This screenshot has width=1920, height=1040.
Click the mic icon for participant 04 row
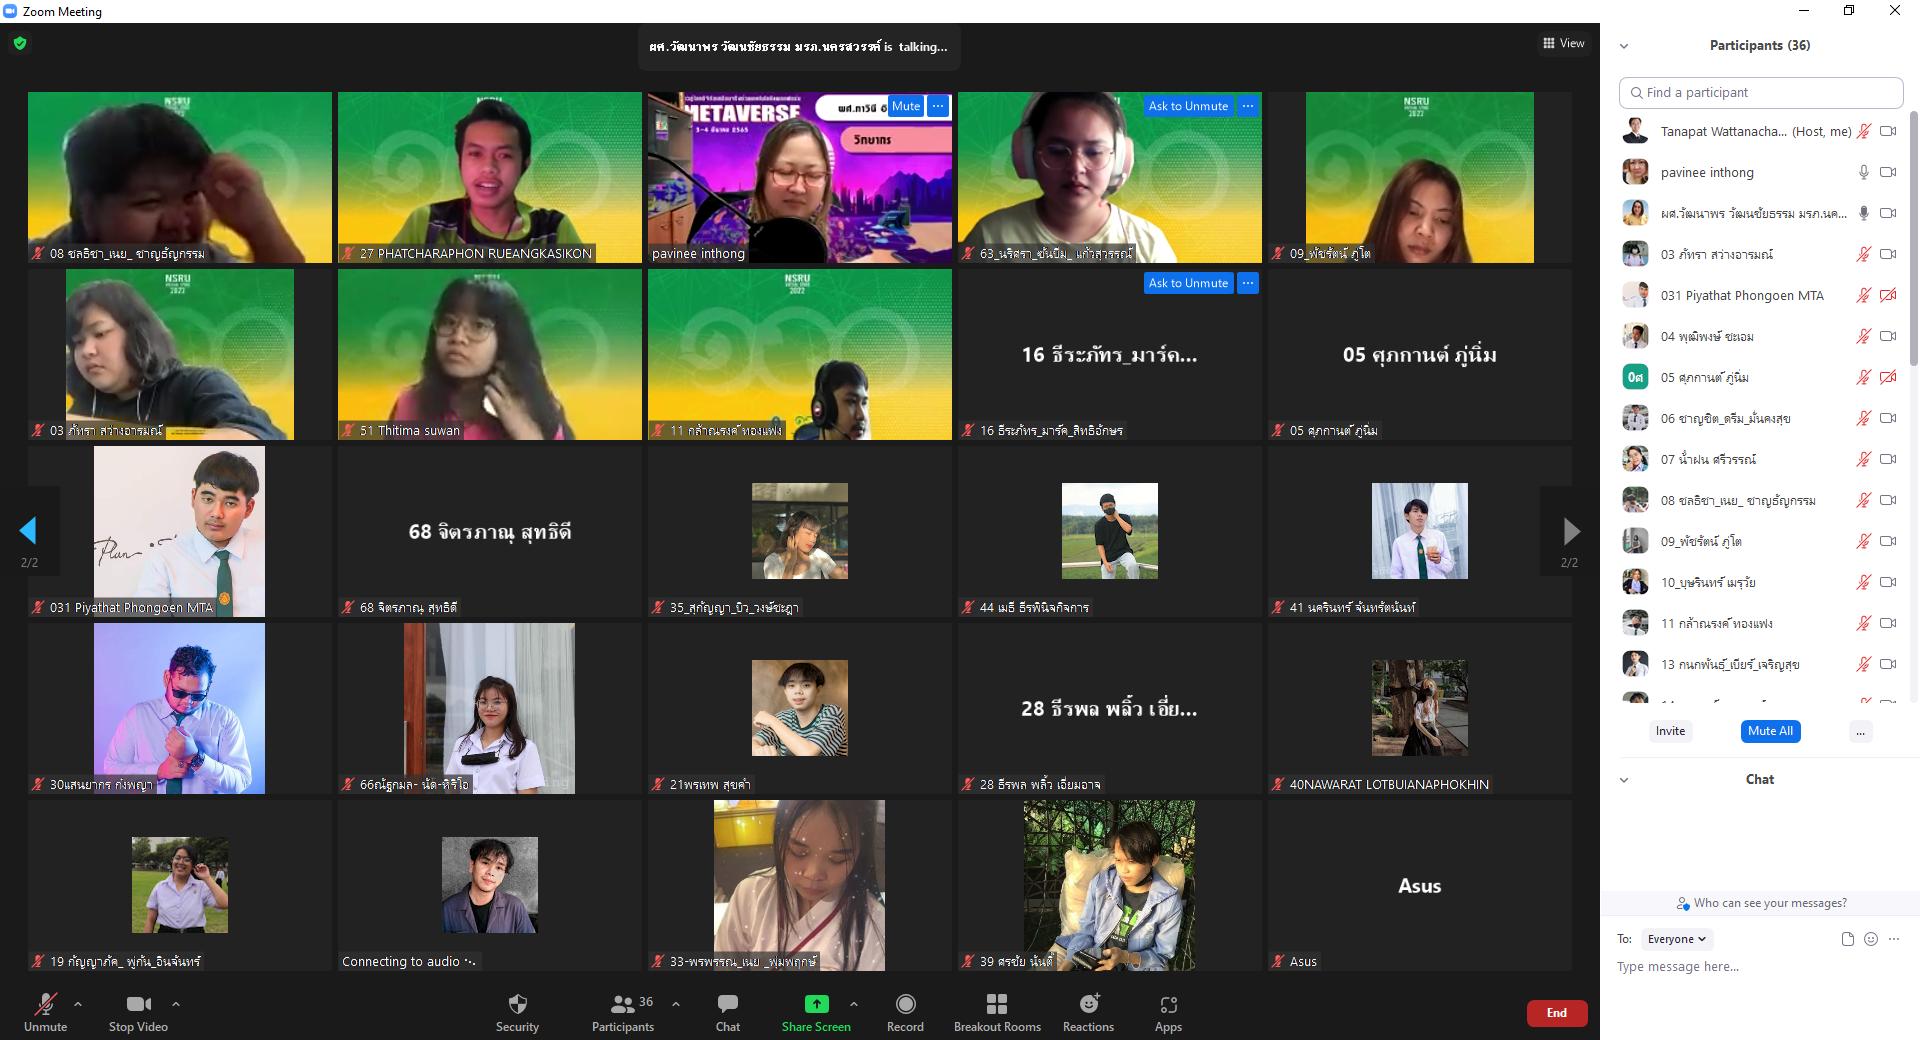1864,336
